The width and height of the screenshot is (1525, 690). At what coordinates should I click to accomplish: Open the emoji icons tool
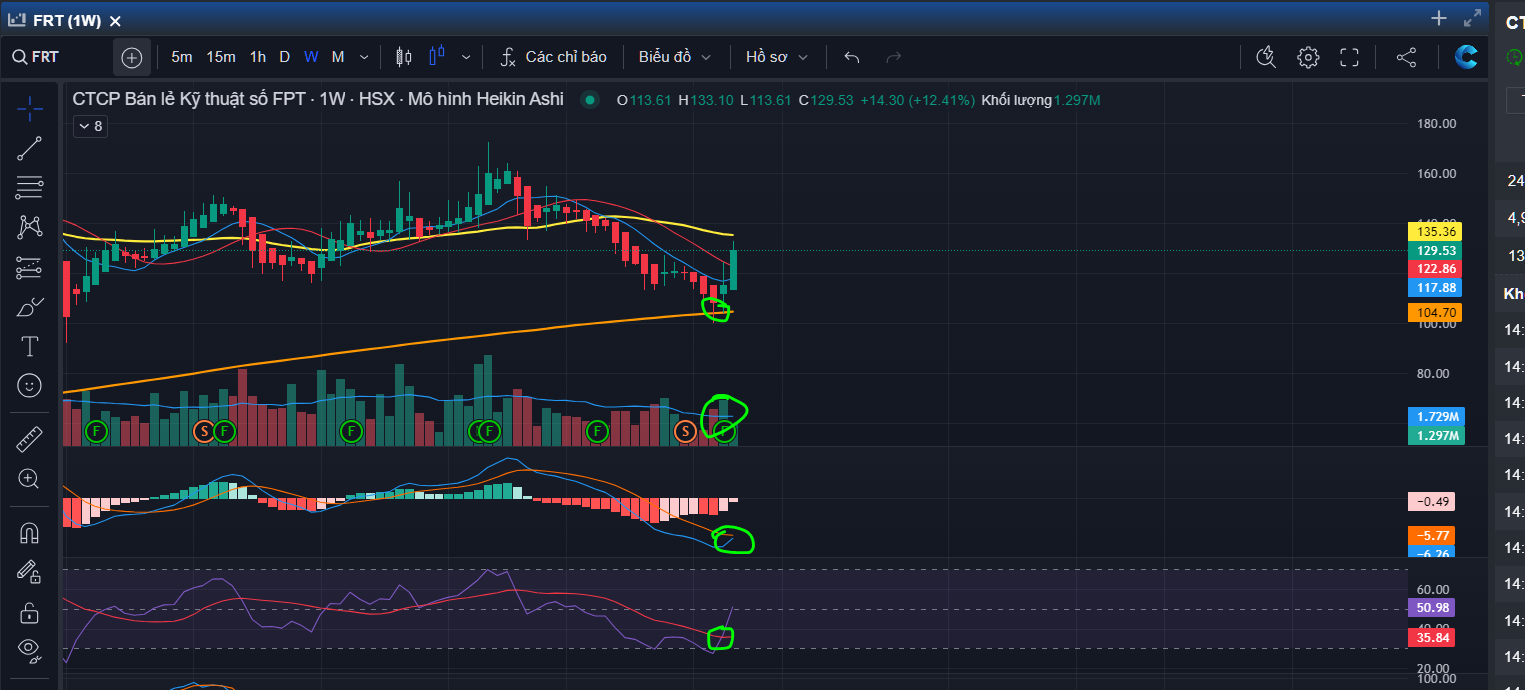[30, 385]
